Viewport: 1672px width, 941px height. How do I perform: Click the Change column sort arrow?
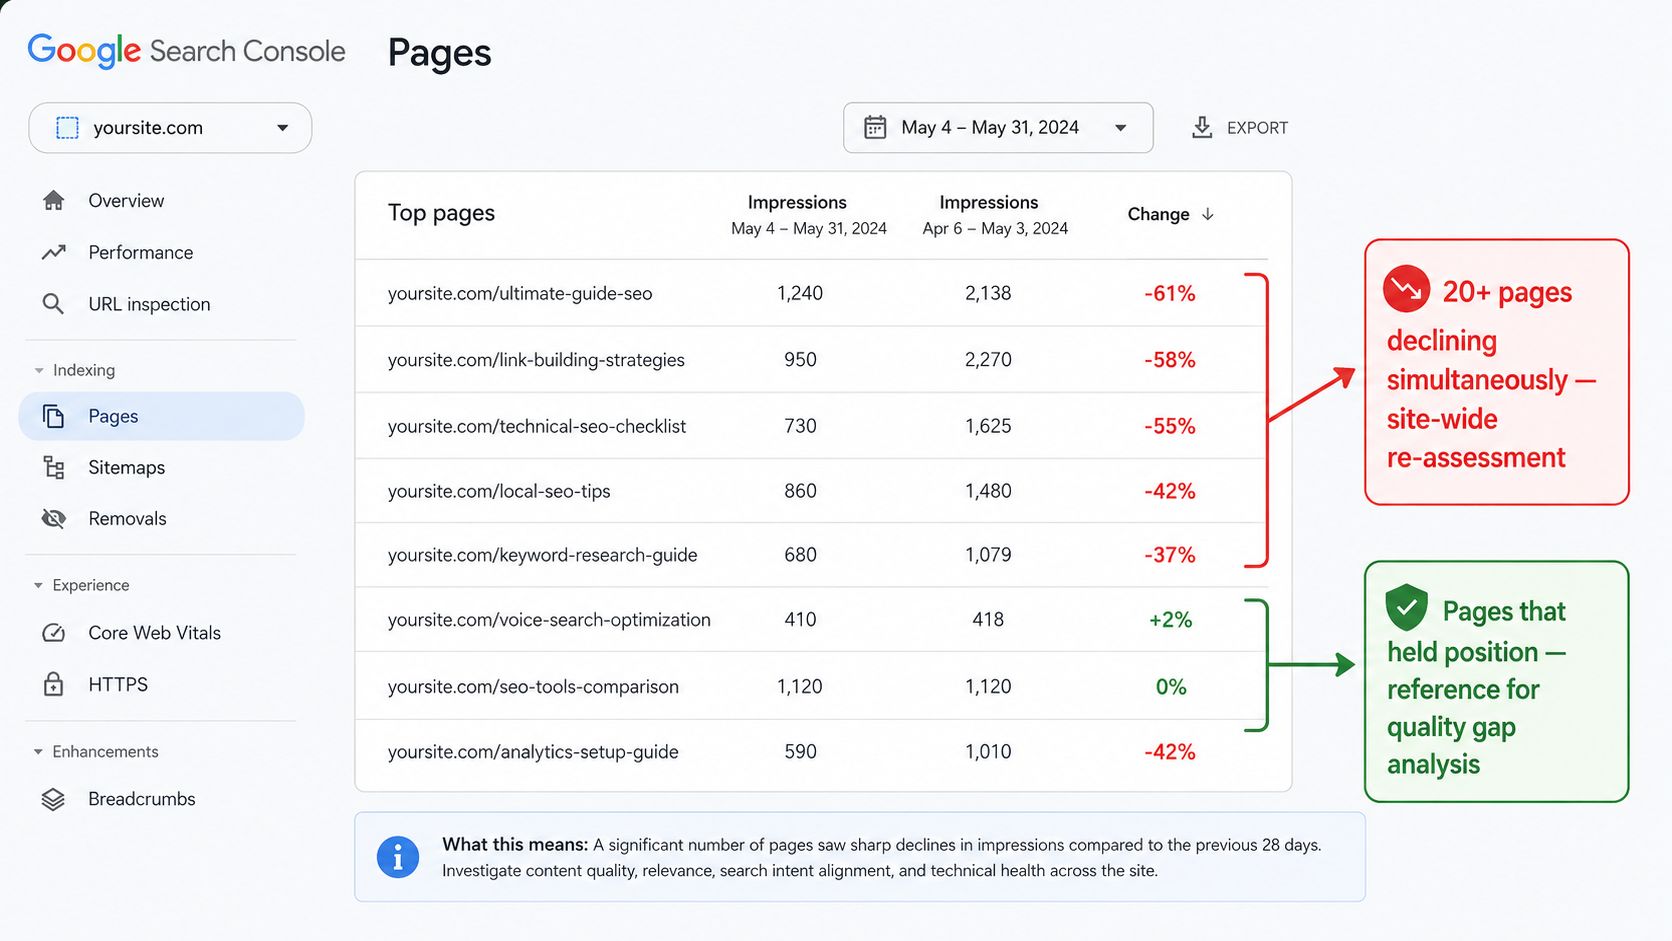coord(1208,214)
